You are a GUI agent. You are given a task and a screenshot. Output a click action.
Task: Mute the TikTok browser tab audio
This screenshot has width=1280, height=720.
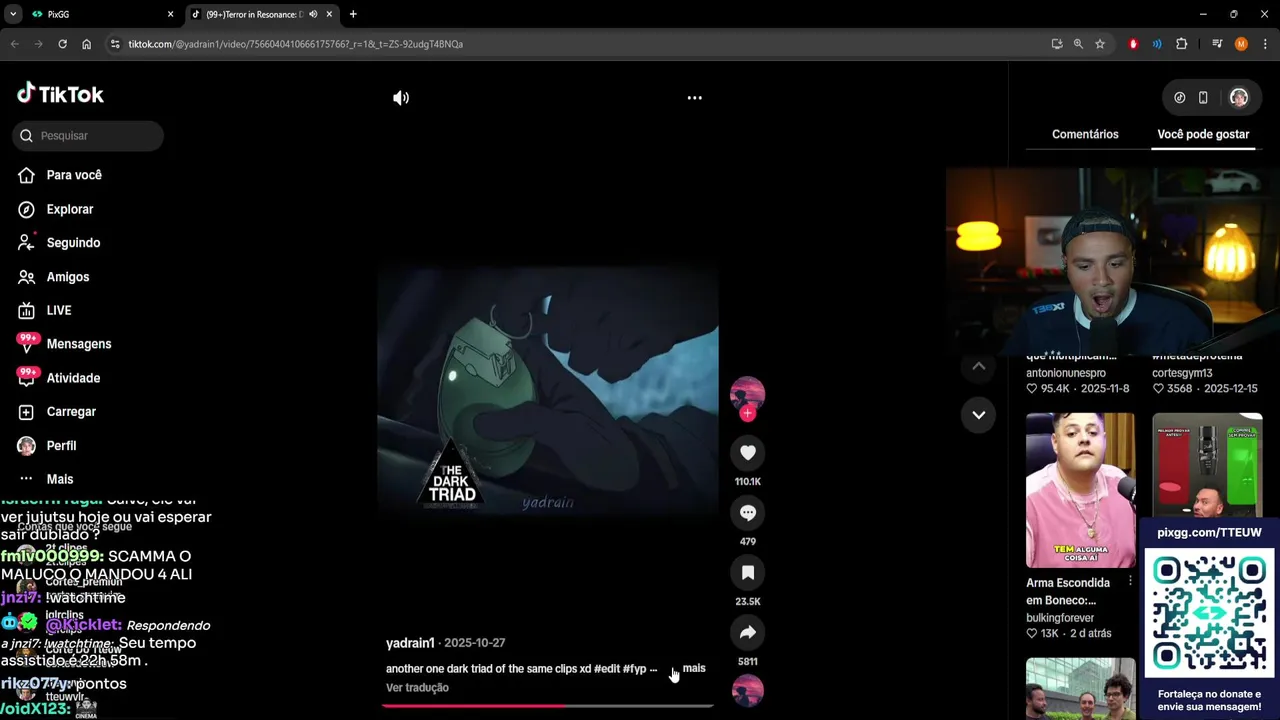click(x=313, y=14)
